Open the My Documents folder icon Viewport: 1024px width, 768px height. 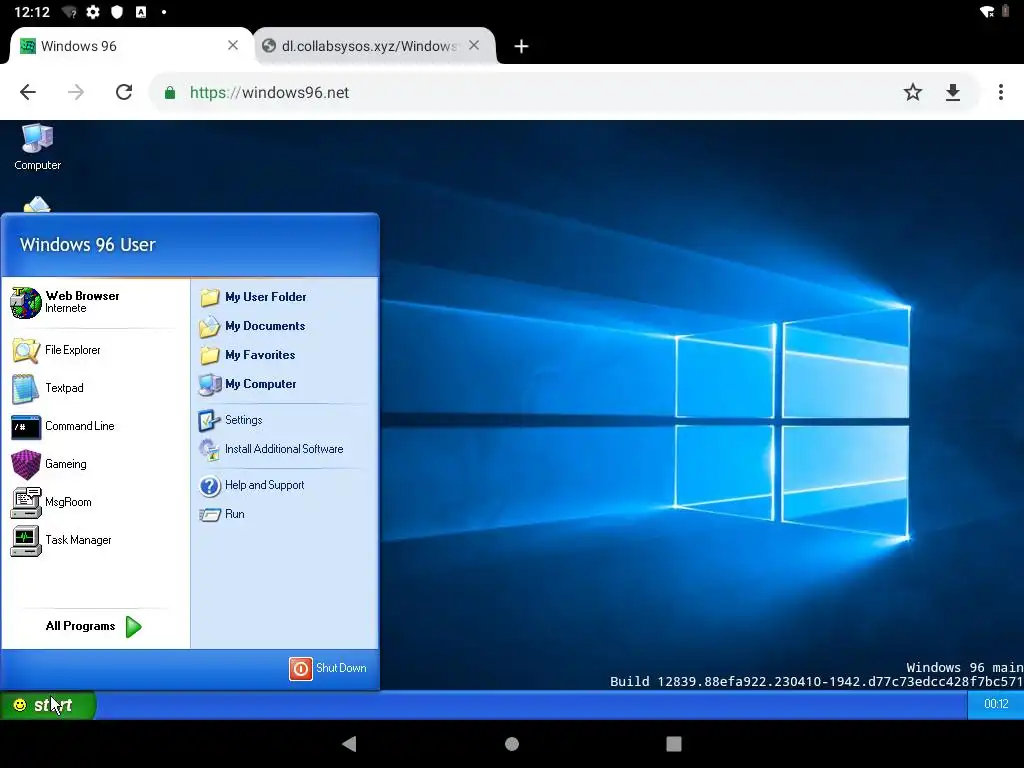click(210, 326)
